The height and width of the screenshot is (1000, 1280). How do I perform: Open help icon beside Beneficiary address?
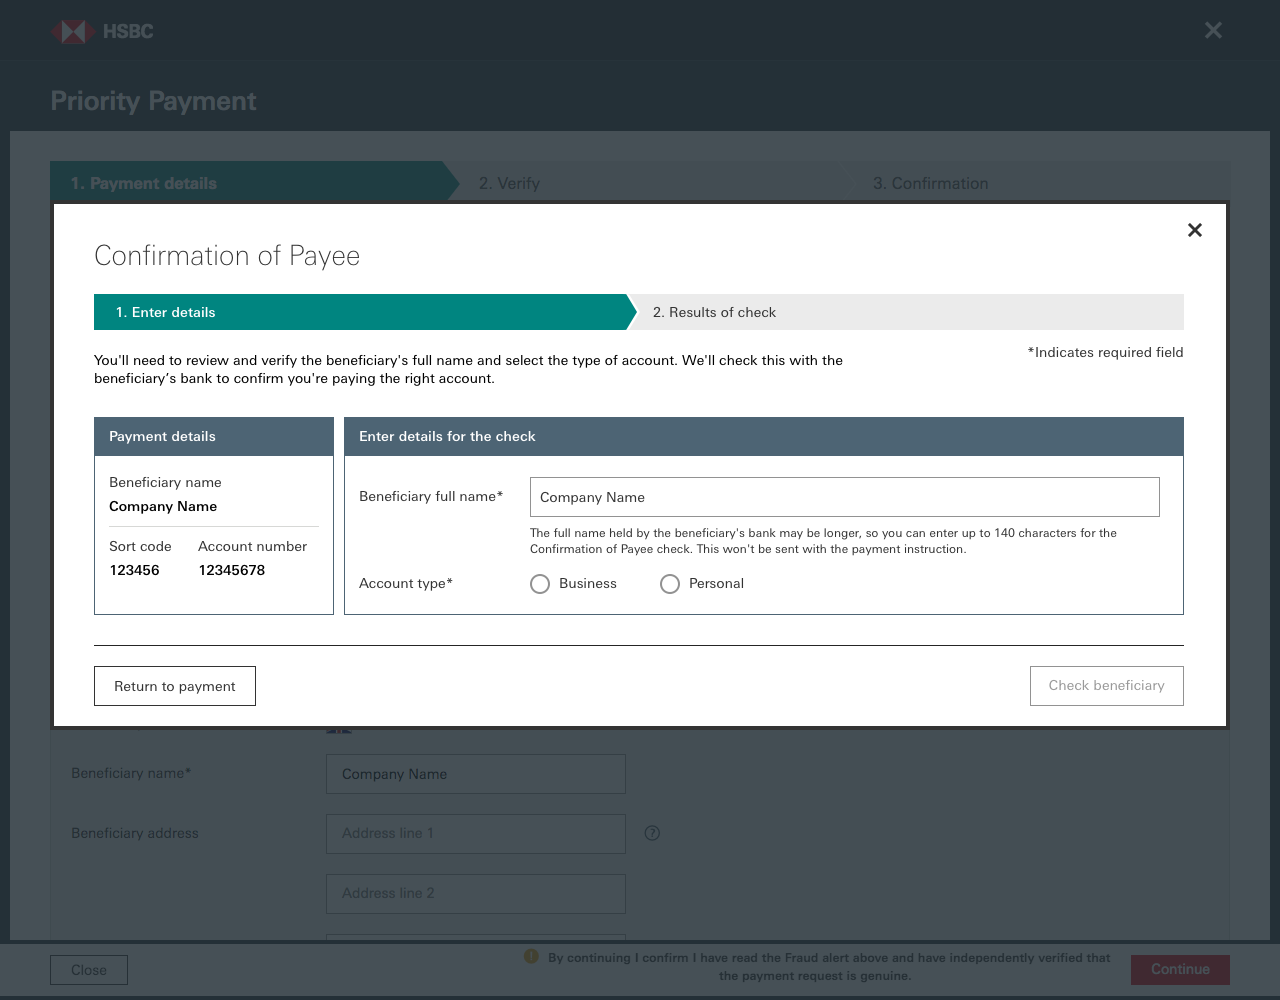click(x=652, y=833)
